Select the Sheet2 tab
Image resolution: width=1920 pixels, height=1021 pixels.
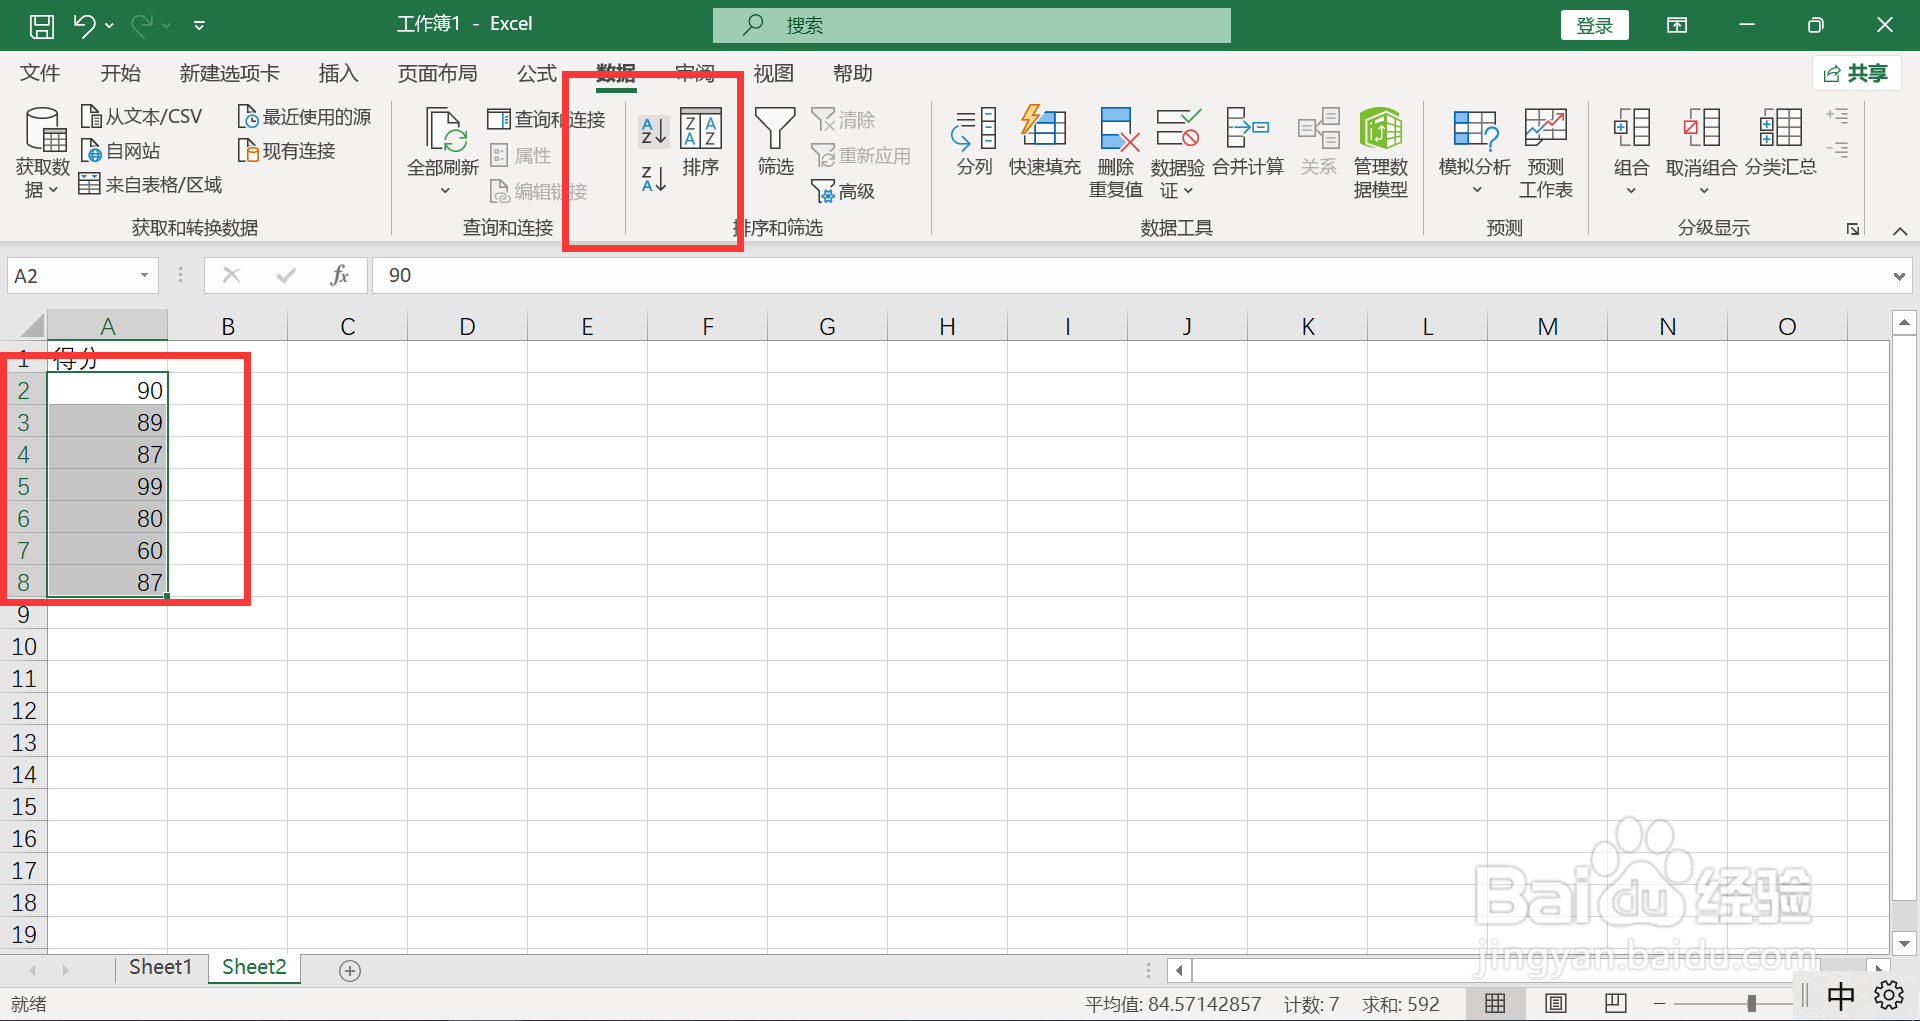tap(254, 967)
